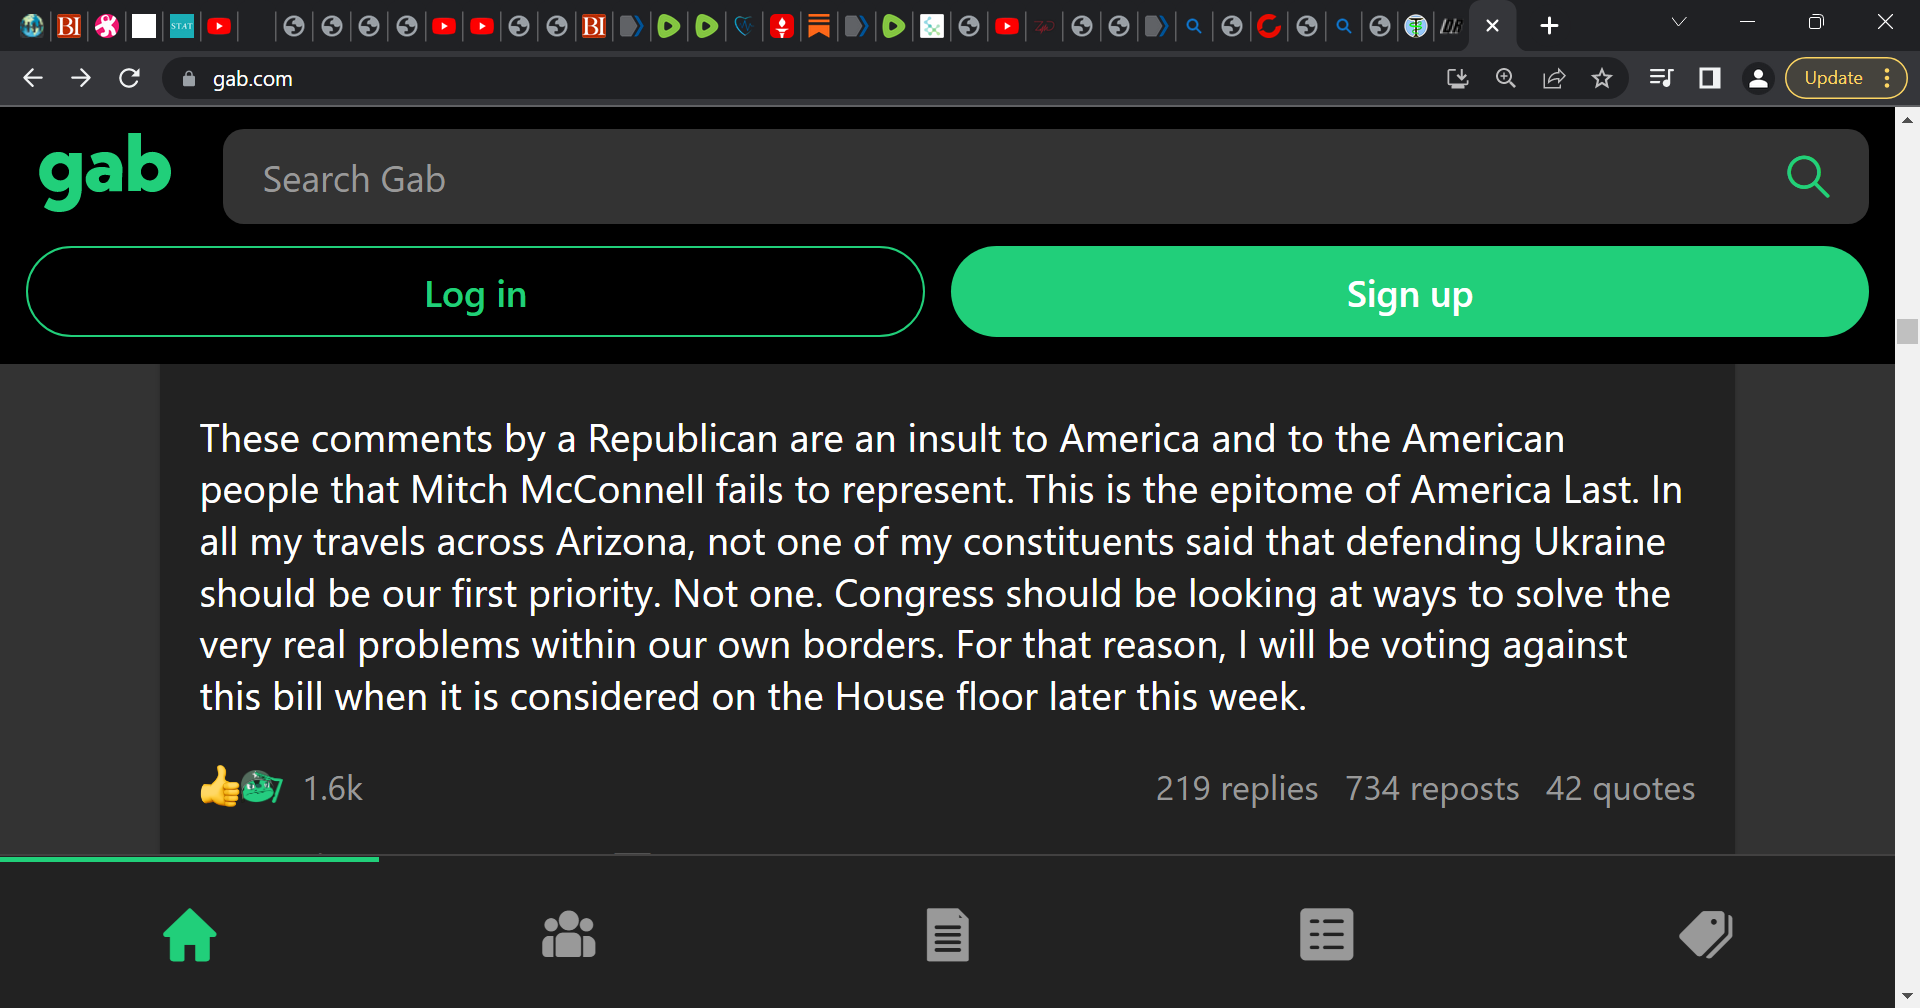Open the media control playlist icon
The height and width of the screenshot is (1008, 1920).
tap(1661, 78)
